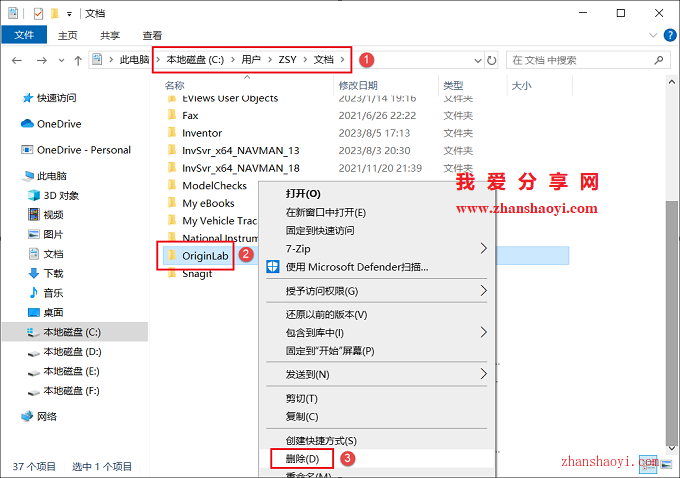This screenshot has width=680, height=478.
Task: Click the search magnifier icon
Action: (659, 60)
